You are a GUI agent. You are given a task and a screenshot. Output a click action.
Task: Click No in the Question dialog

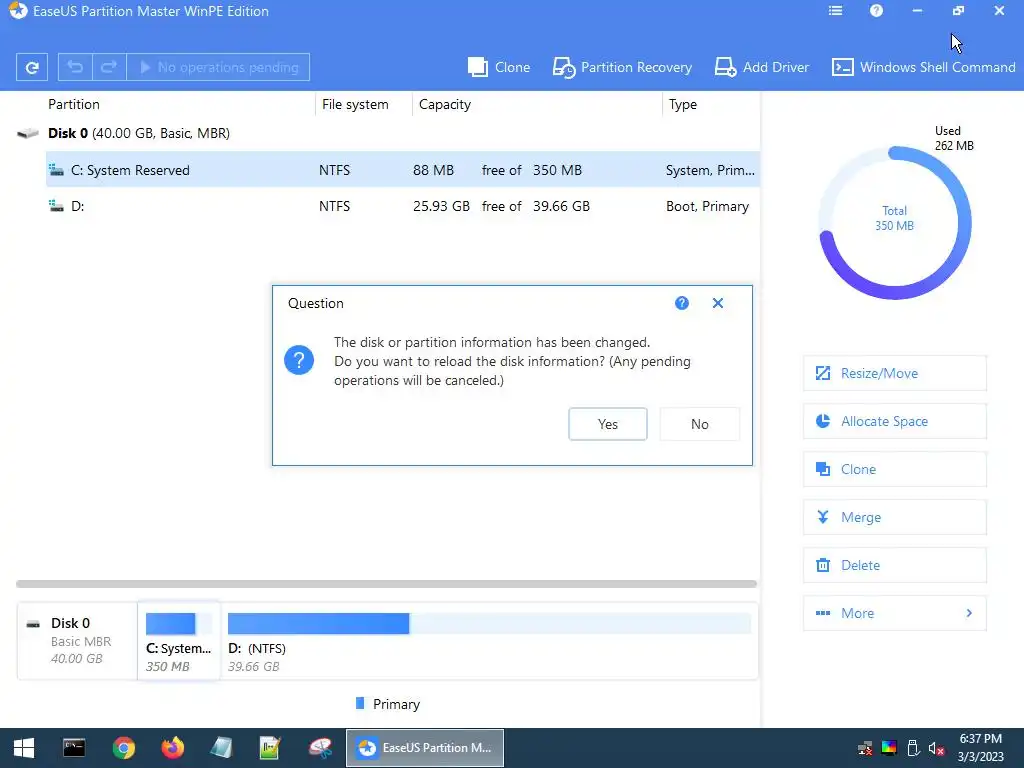point(699,424)
